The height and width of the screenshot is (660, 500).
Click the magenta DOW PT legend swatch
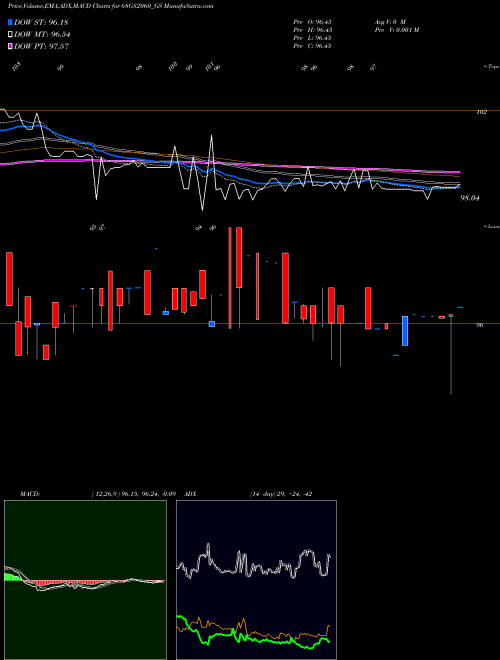tap(10, 46)
